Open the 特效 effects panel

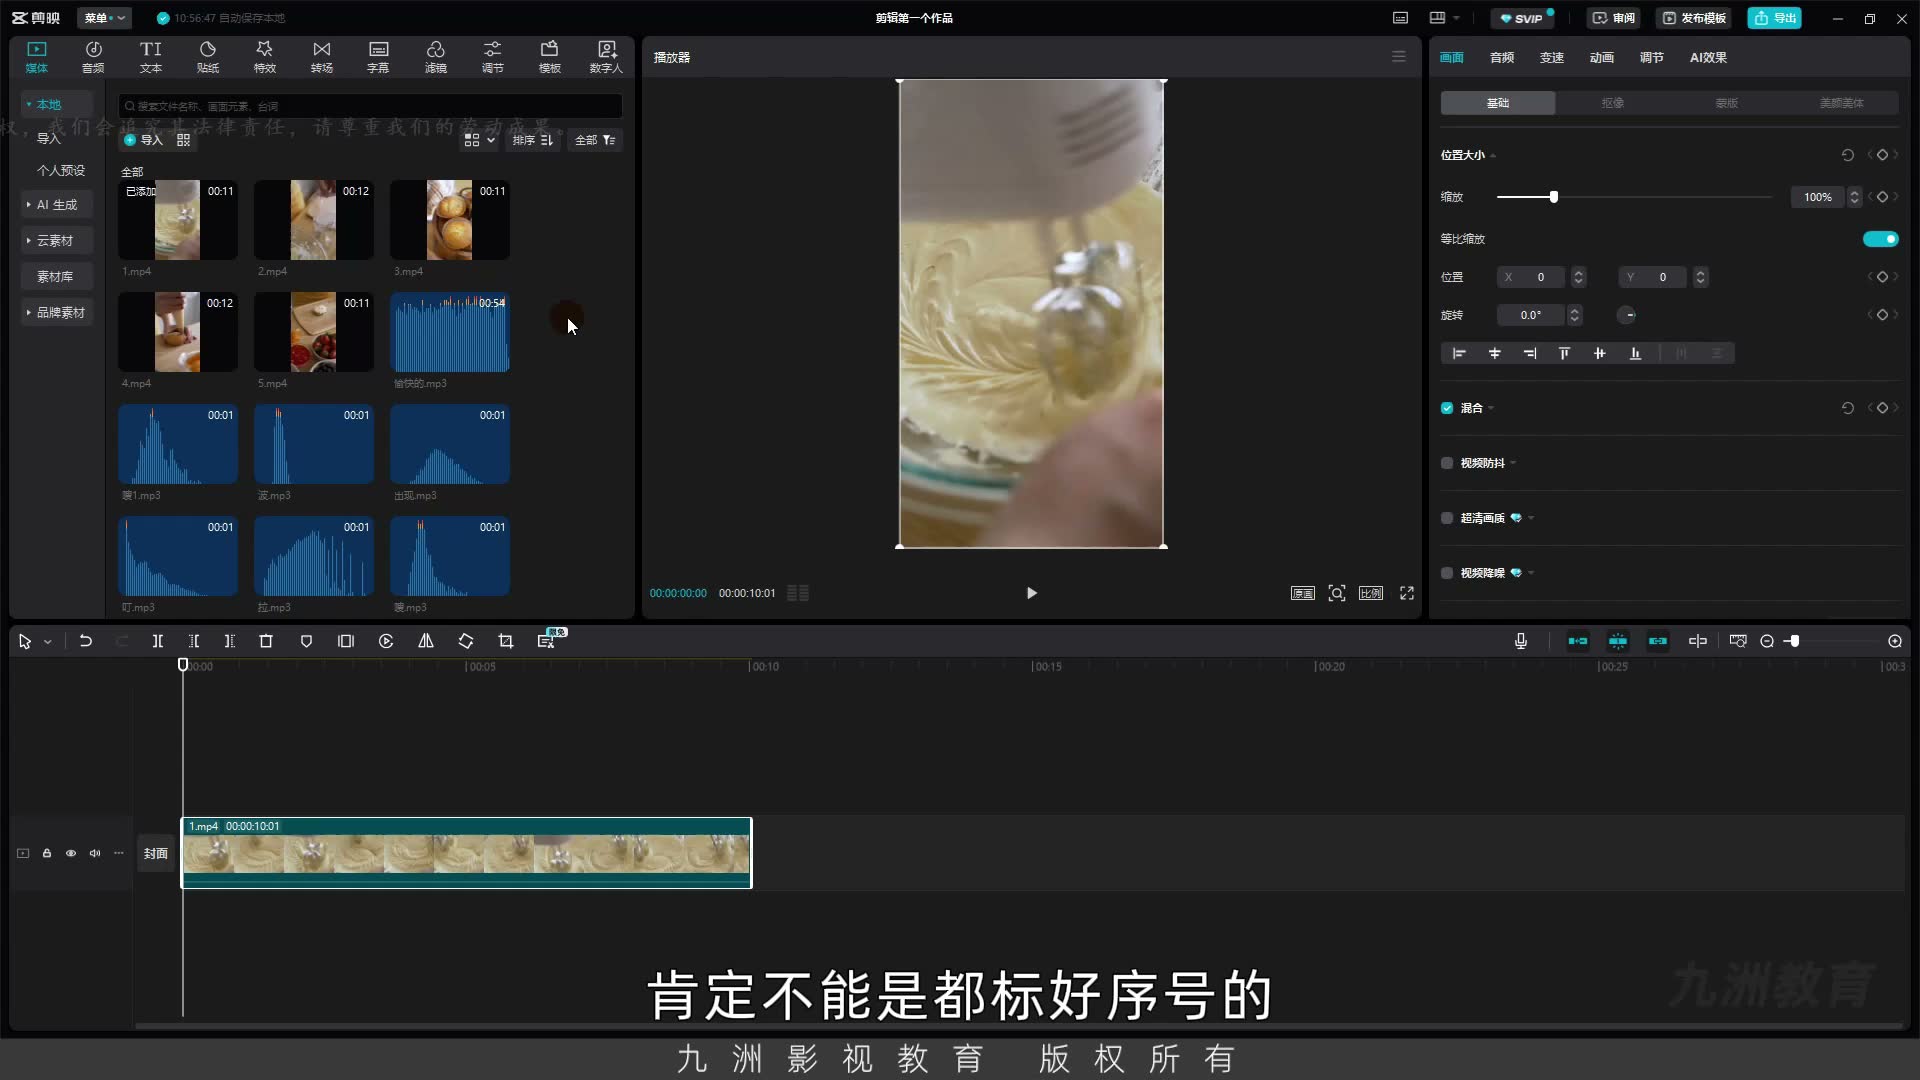pyautogui.click(x=264, y=57)
